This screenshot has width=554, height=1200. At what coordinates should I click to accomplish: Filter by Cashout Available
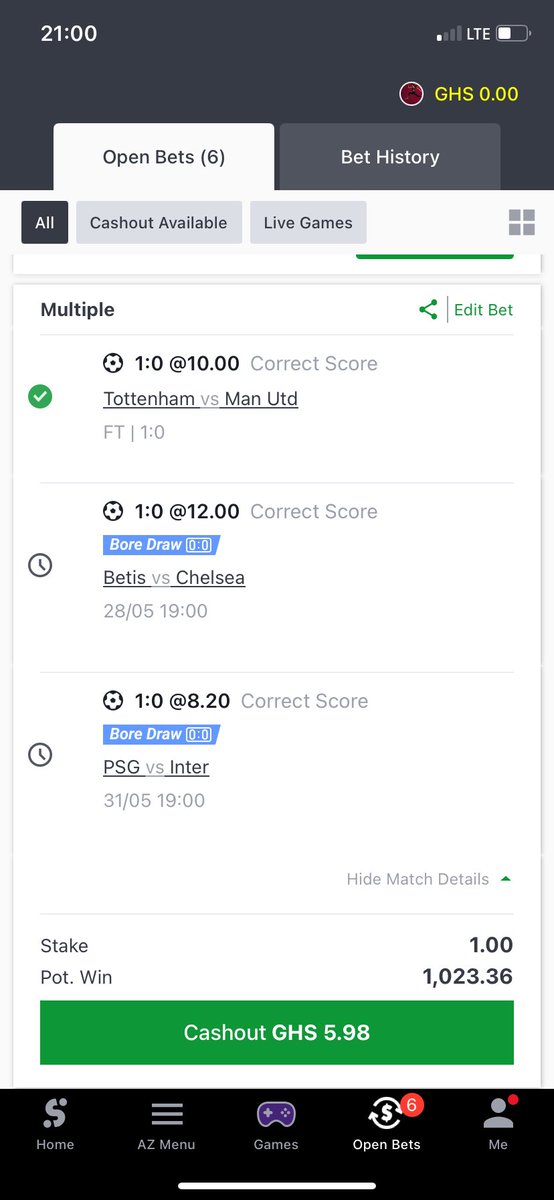(x=159, y=223)
